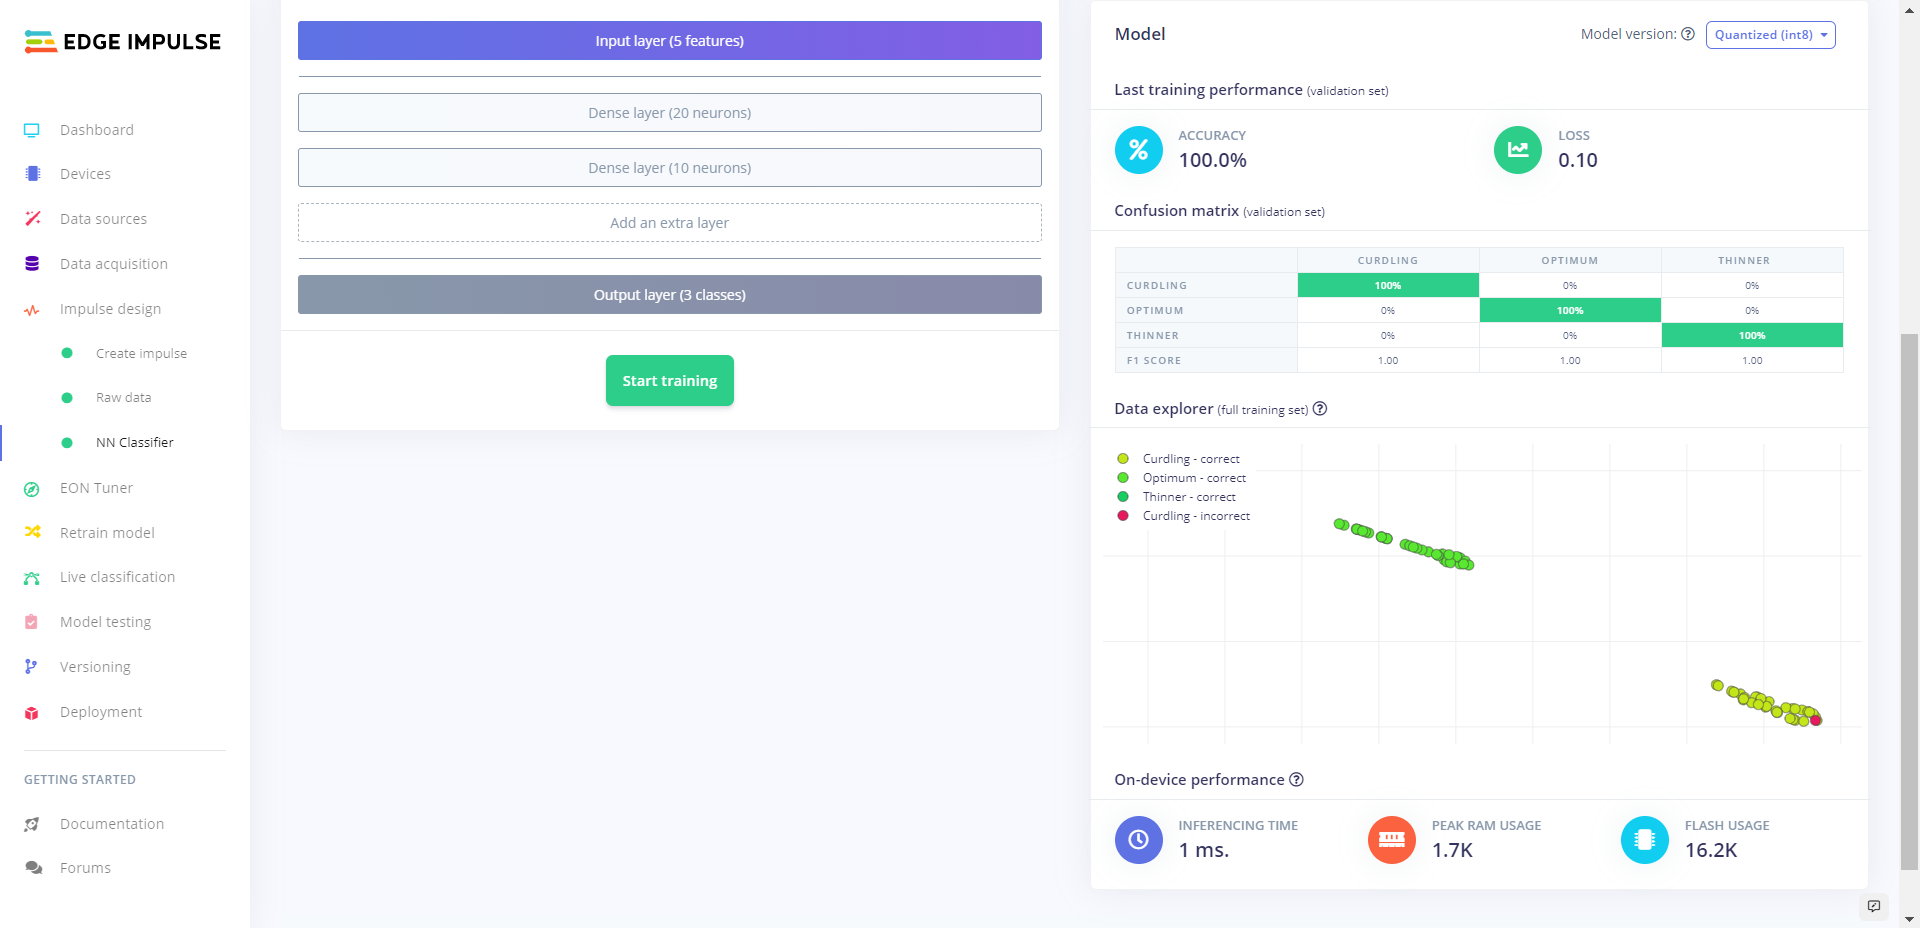Click the page vertical scrollbar thumb
Viewport: 1920px width, 928px height.
click(1909, 600)
